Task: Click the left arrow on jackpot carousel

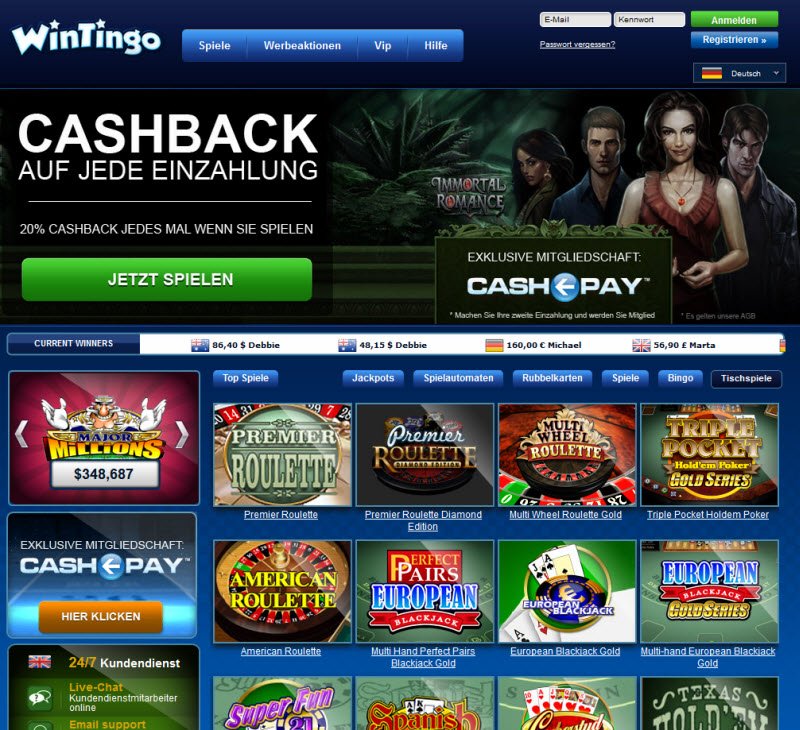Action: [x=21, y=434]
